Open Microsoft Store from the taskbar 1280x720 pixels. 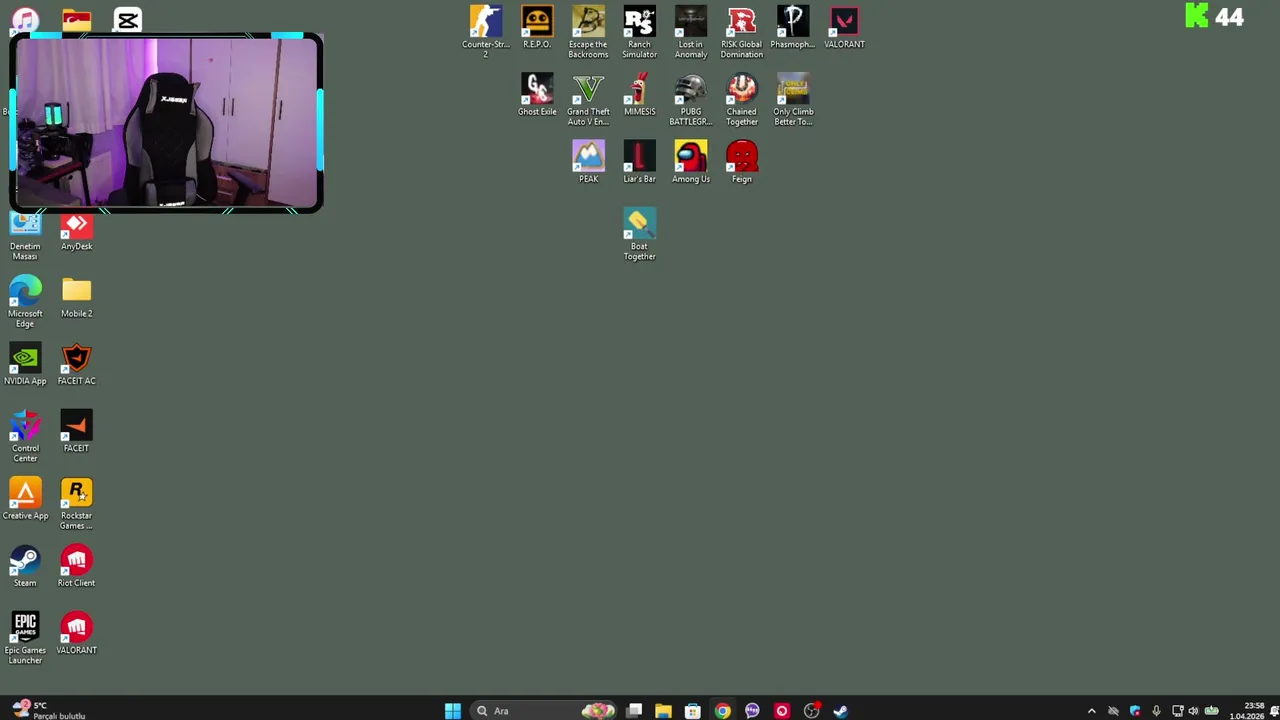click(692, 711)
